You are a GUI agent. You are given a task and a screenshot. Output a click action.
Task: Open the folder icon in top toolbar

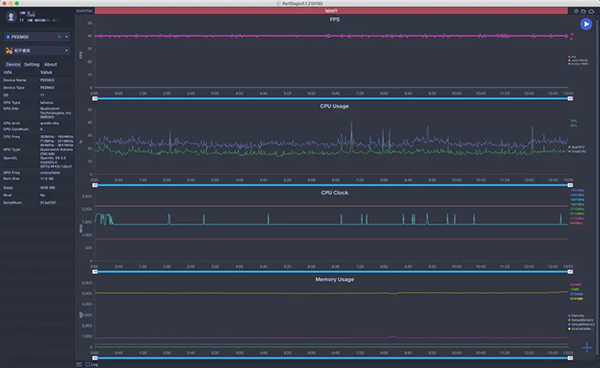583,11
